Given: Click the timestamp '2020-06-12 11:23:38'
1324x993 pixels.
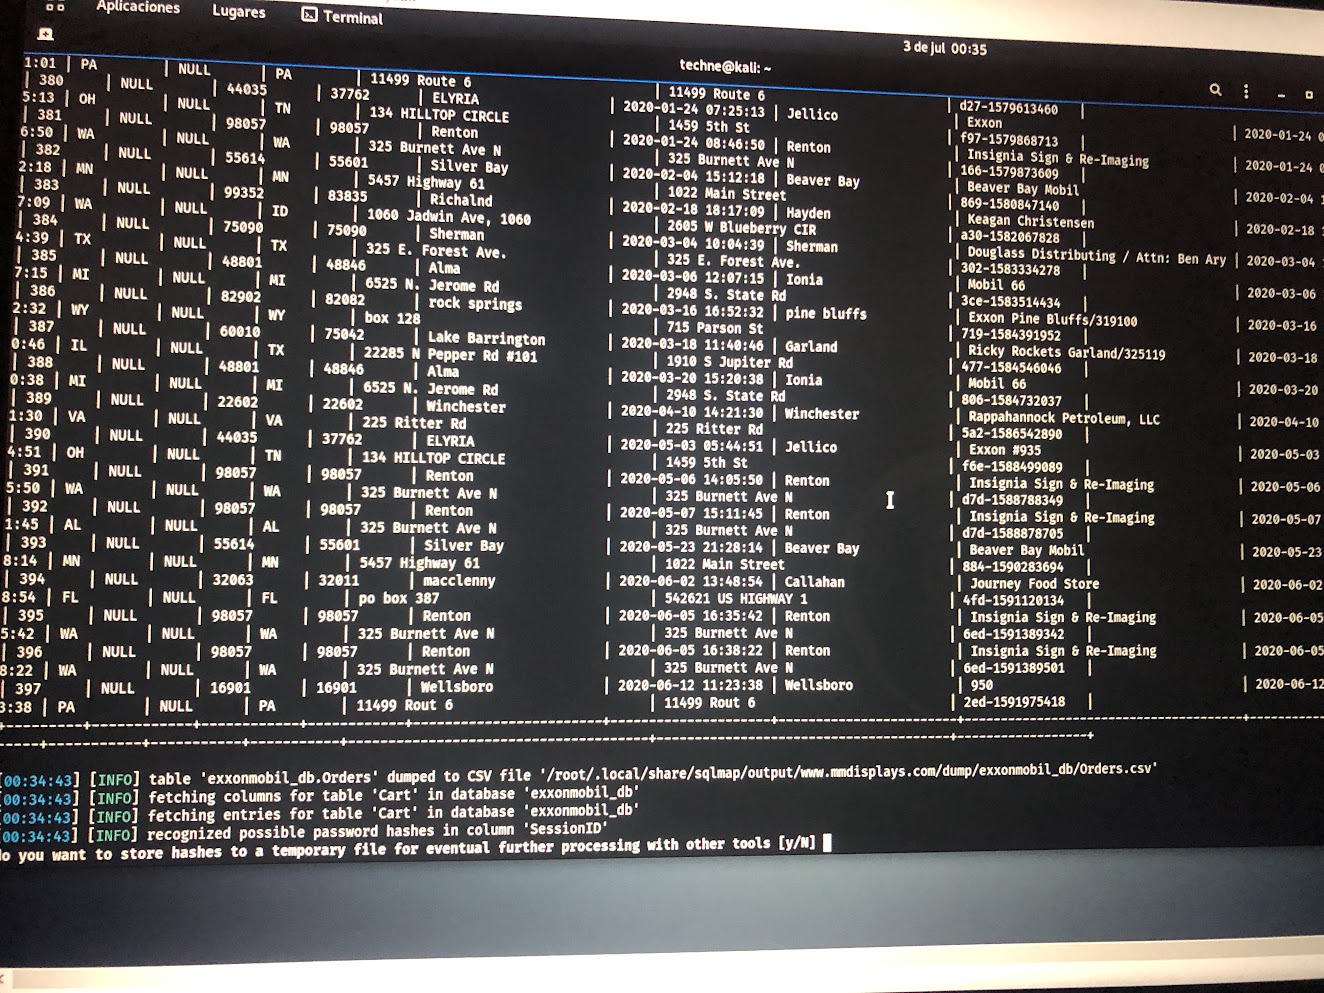Looking at the screenshot, I should (690, 685).
